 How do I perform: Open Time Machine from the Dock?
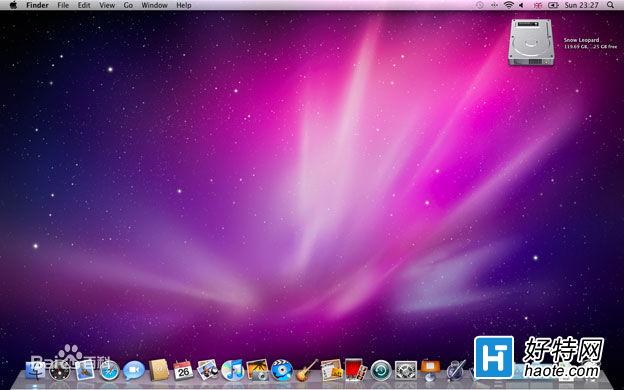coord(381,370)
